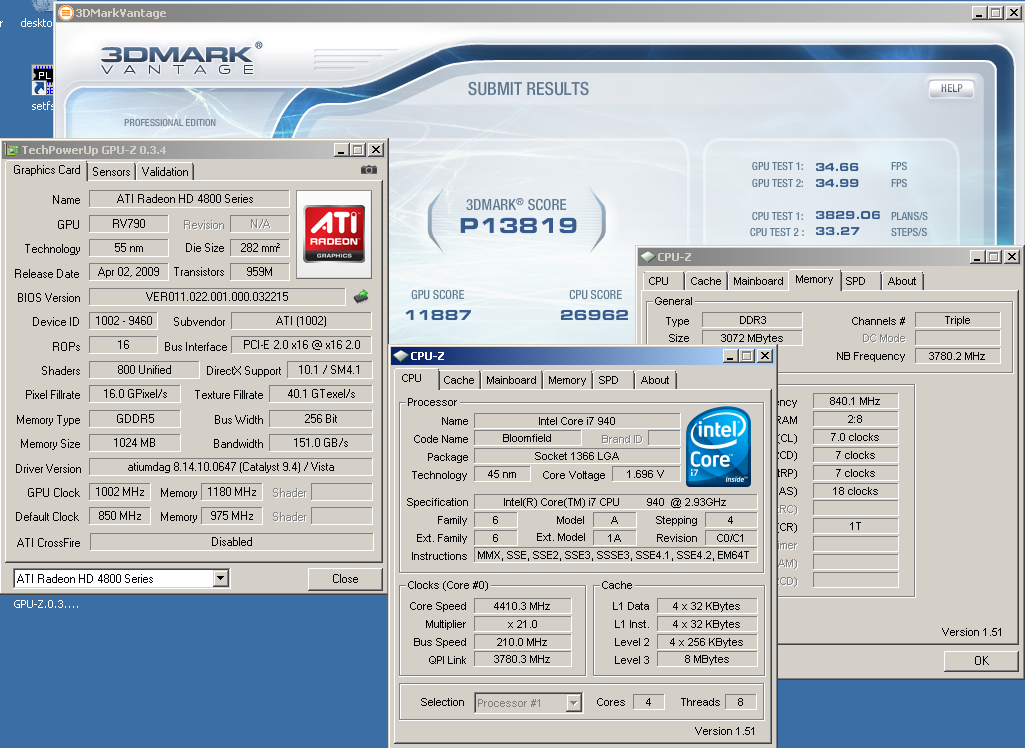Click the Release Date Apr 02, 2009 field

pyautogui.click(x=129, y=272)
